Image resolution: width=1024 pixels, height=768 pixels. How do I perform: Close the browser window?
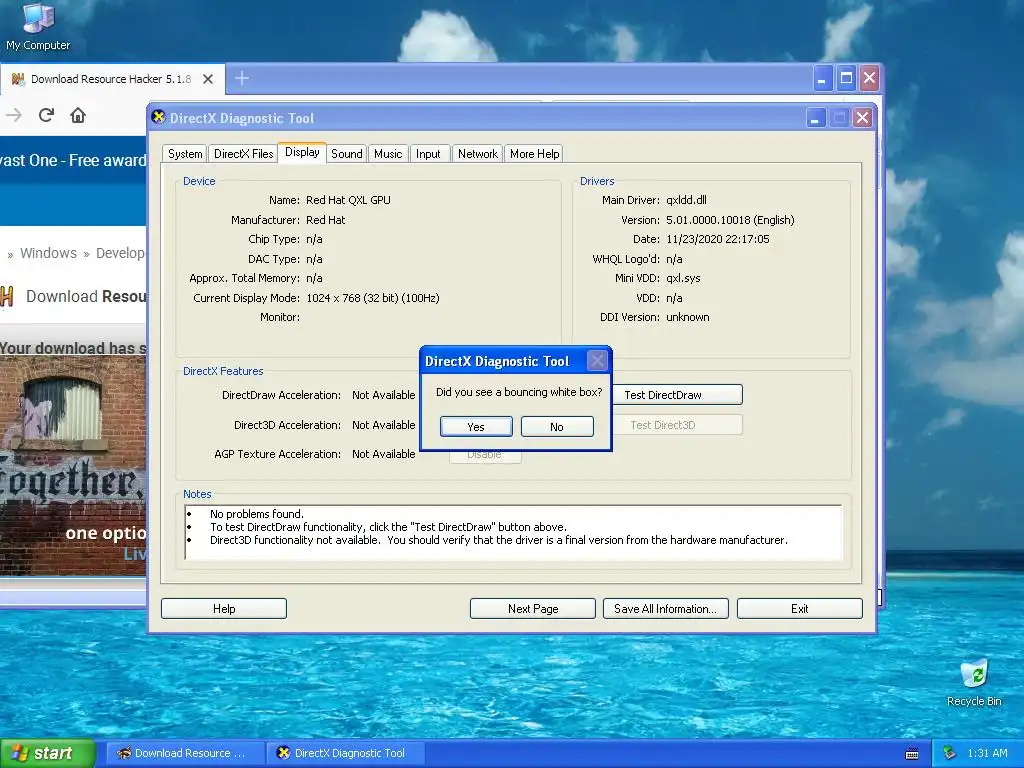869,79
